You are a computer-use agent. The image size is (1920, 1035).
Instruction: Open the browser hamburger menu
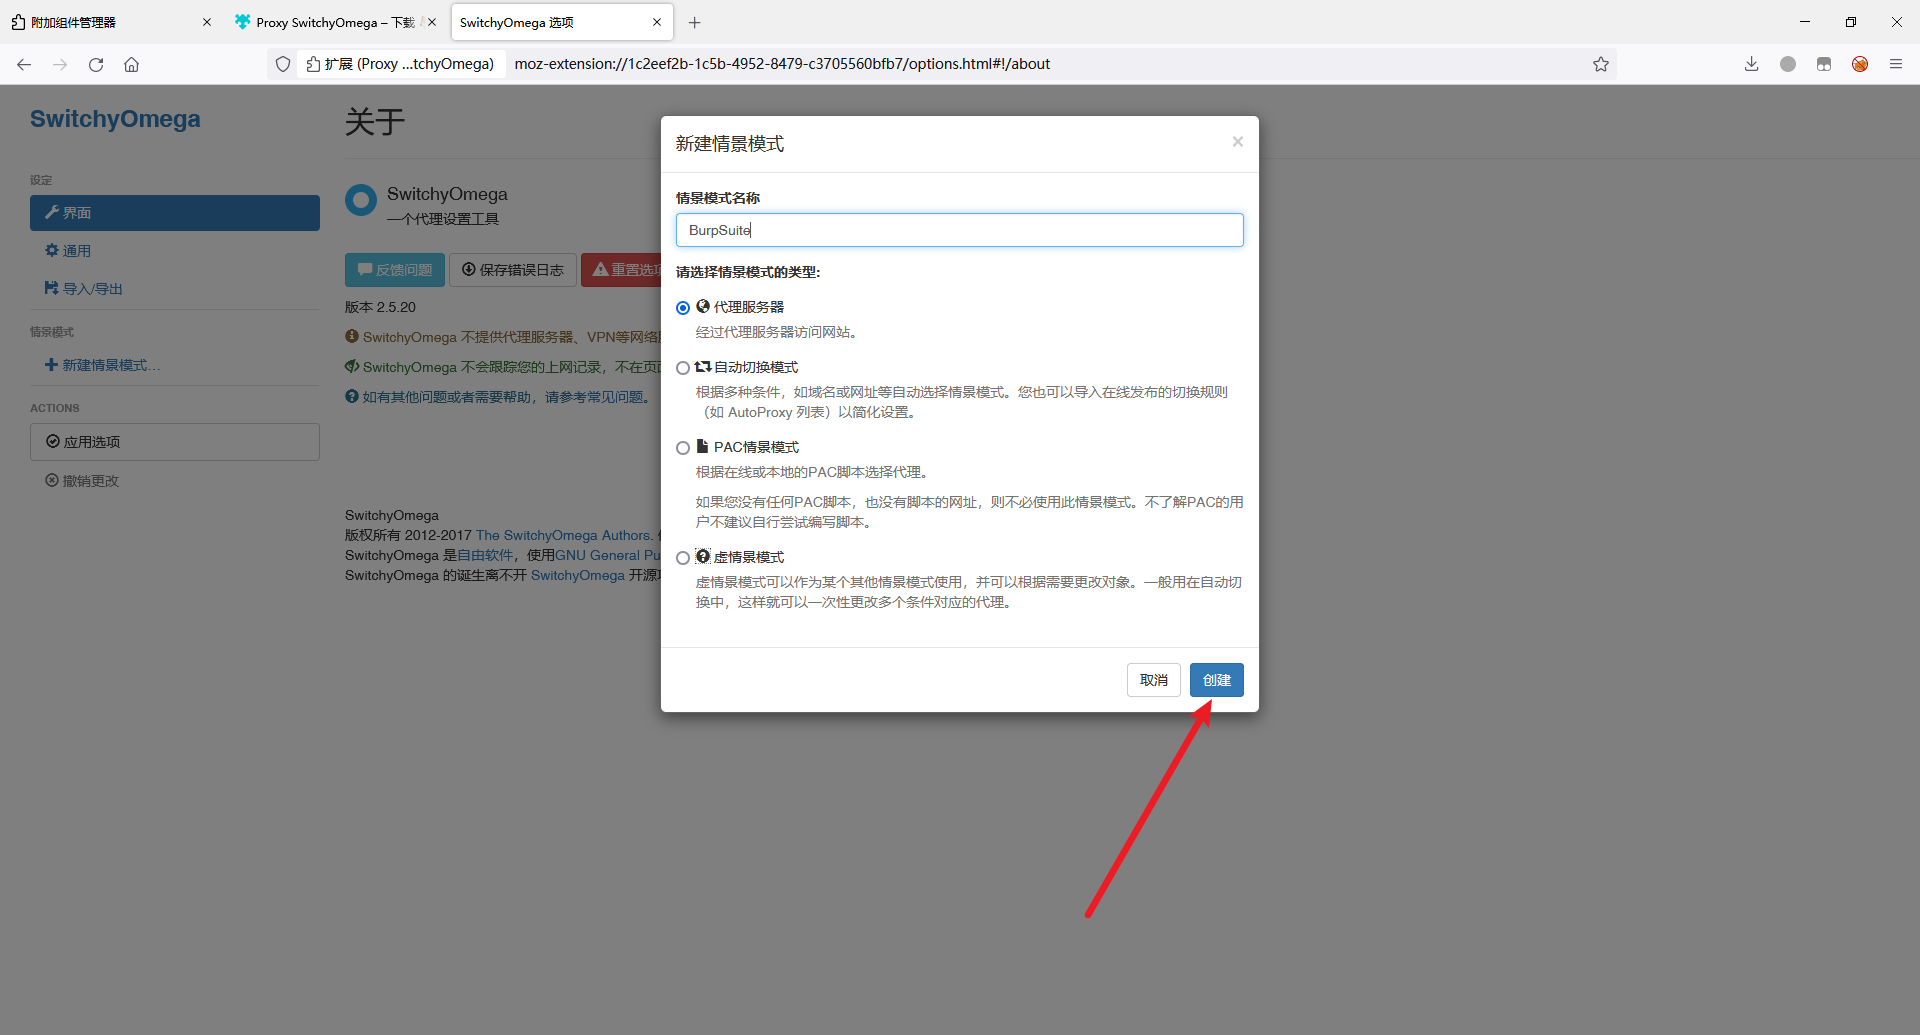1896,64
